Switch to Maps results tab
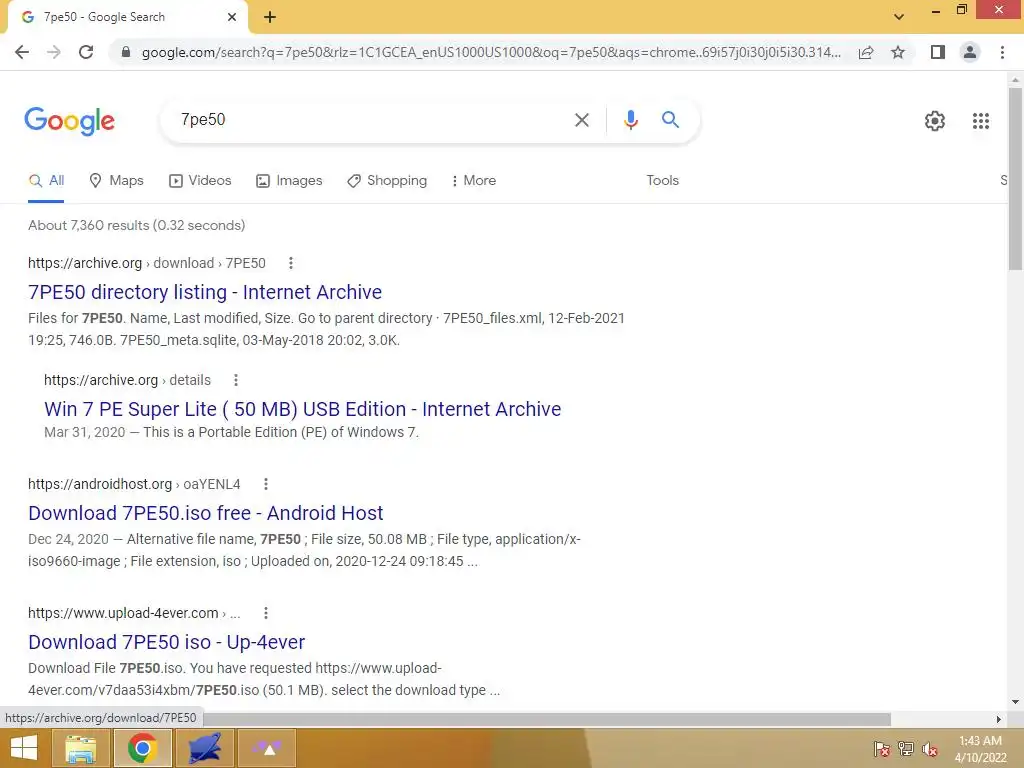This screenshot has width=1024, height=768. click(x=116, y=181)
